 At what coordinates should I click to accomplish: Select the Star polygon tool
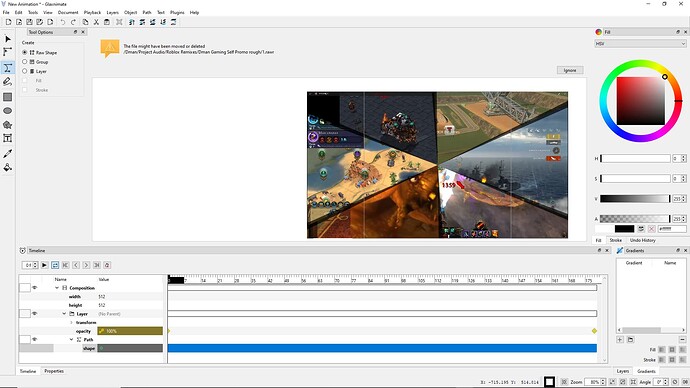click(7, 125)
